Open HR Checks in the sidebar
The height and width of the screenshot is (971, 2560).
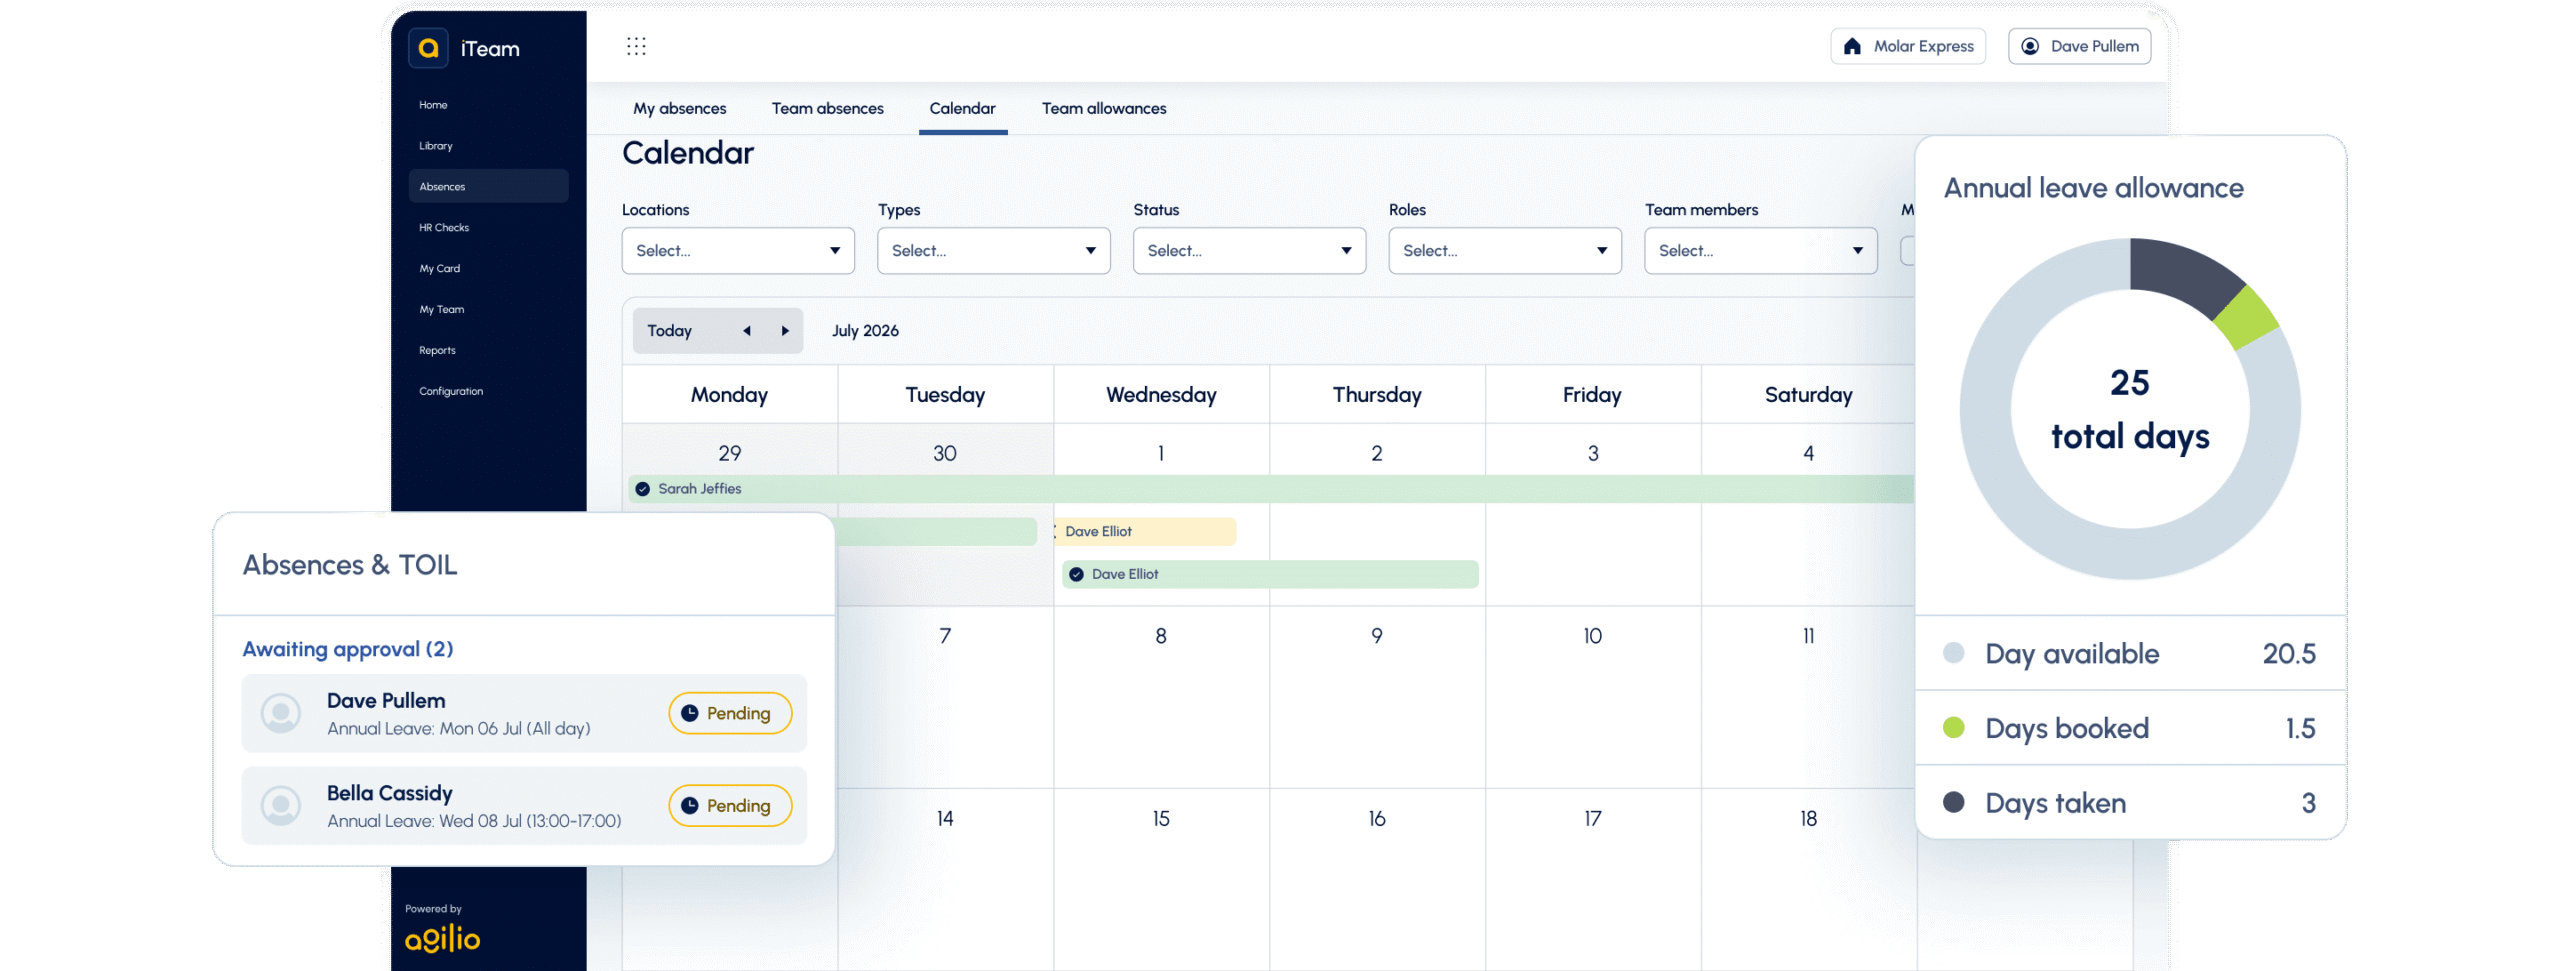tap(444, 228)
